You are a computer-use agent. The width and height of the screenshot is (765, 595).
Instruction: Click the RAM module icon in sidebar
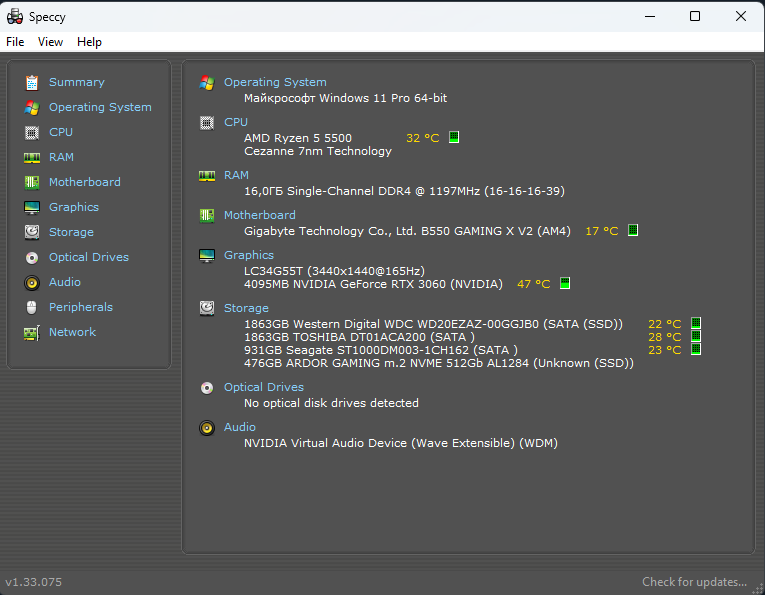[x=32, y=157]
